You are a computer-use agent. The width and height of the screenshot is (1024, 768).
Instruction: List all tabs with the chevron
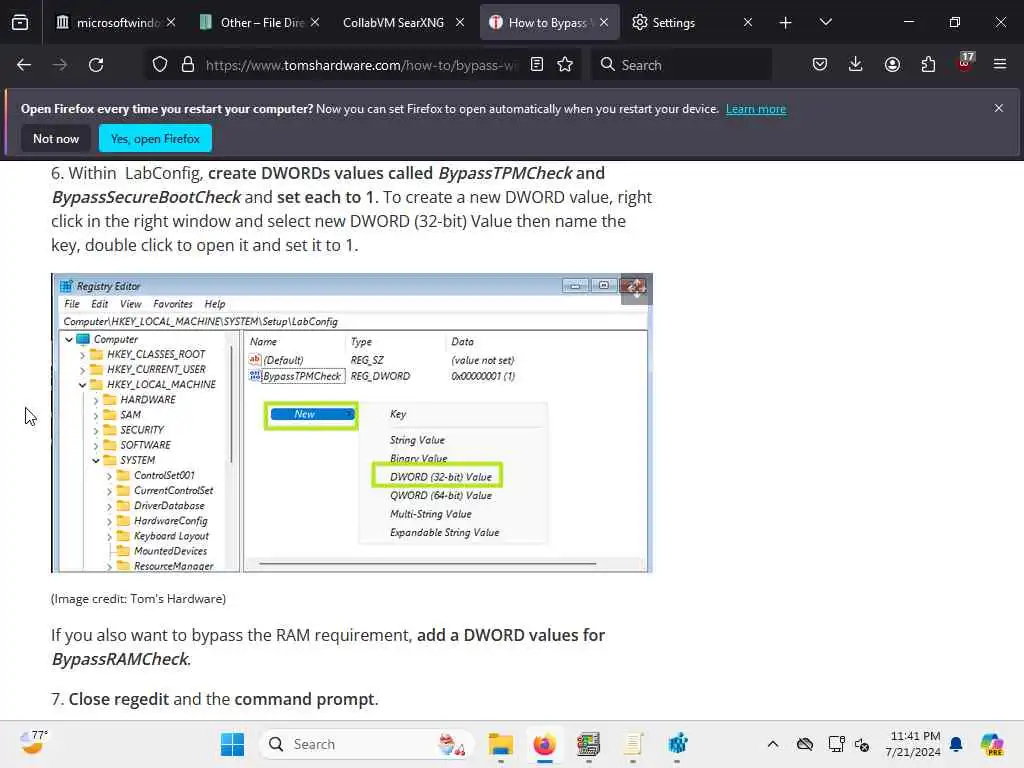point(825,22)
